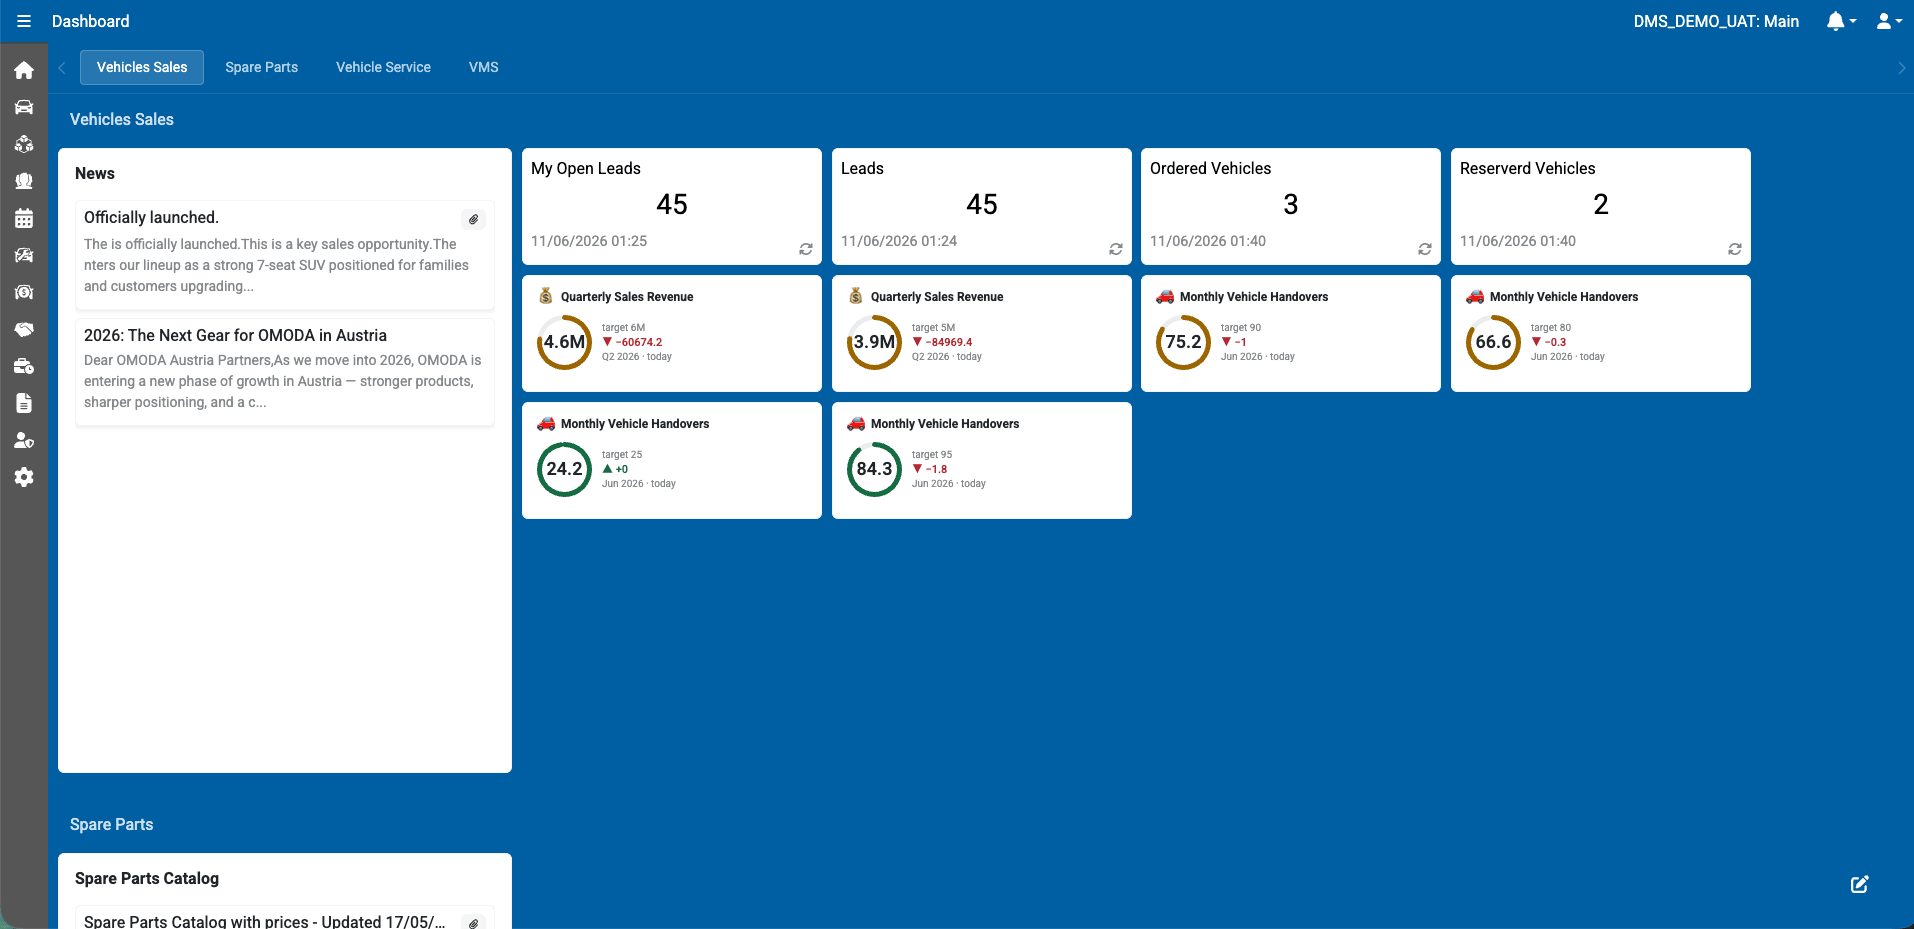The image size is (1914, 929).
Task: Open the handshake sidebar icon
Action: (x=24, y=329)
